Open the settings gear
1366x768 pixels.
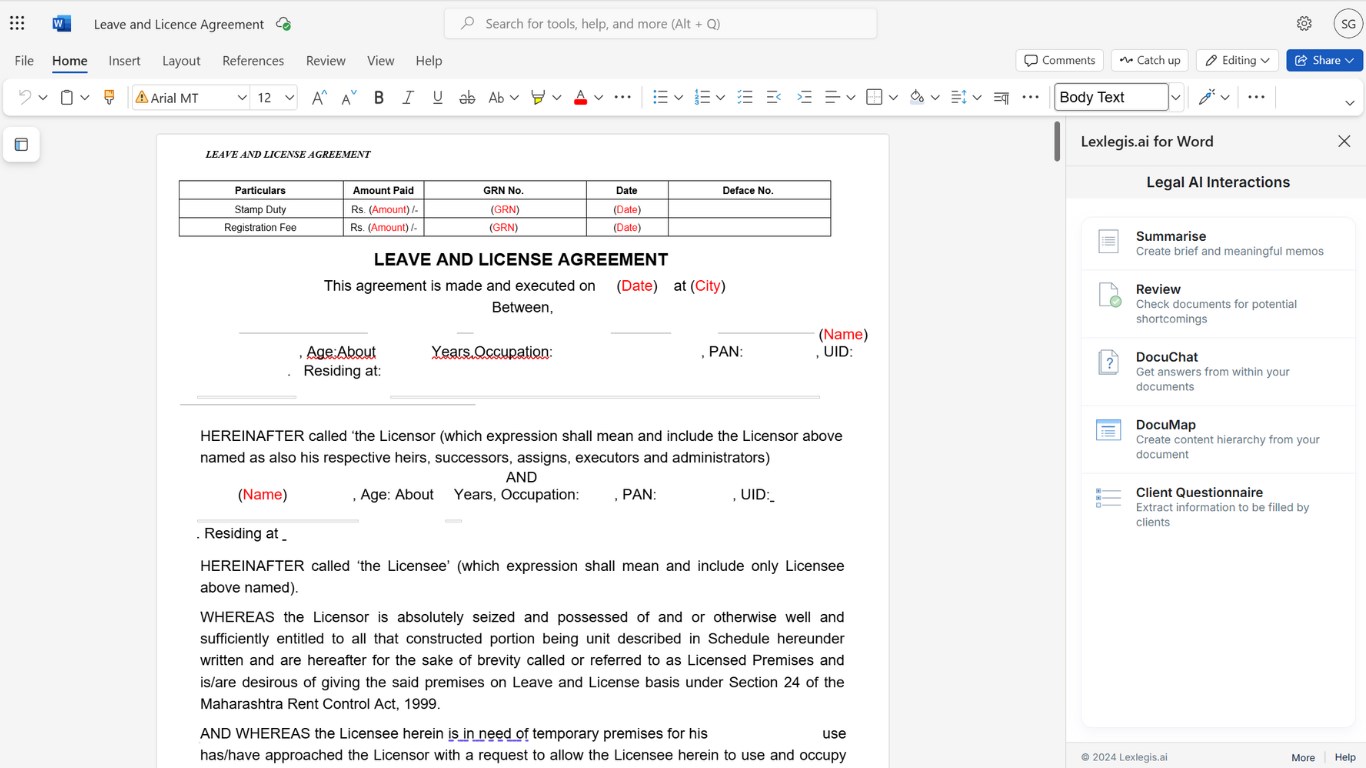pyautogui.click(x=1304, y=23)
